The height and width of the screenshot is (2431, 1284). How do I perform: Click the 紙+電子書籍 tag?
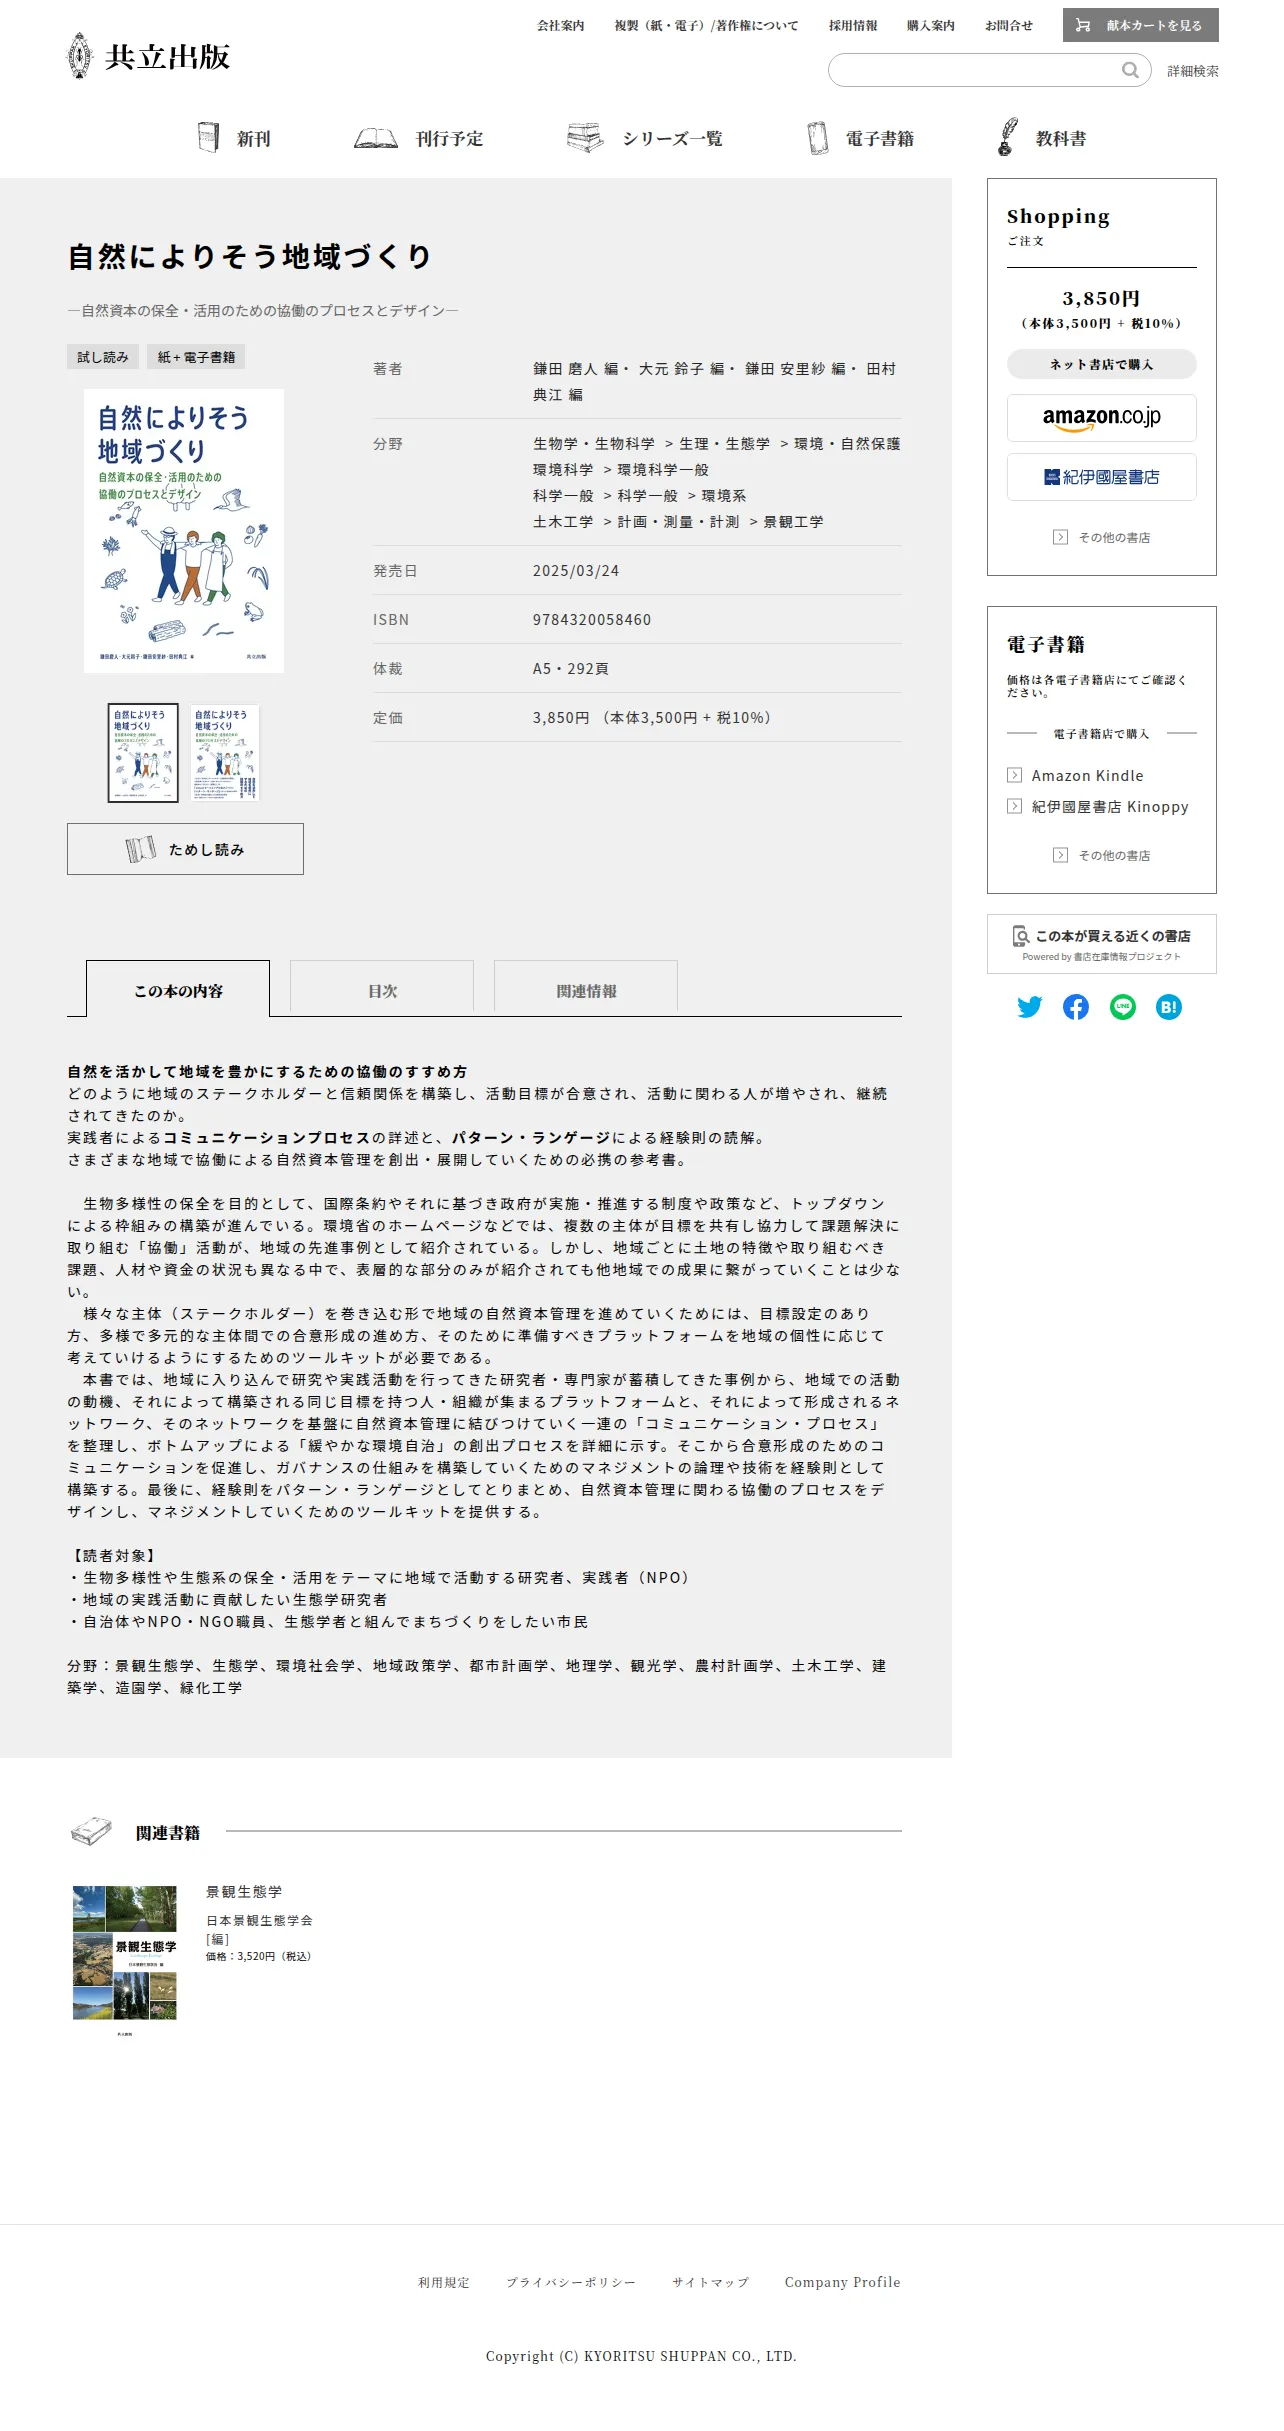[x=196, y=357]
